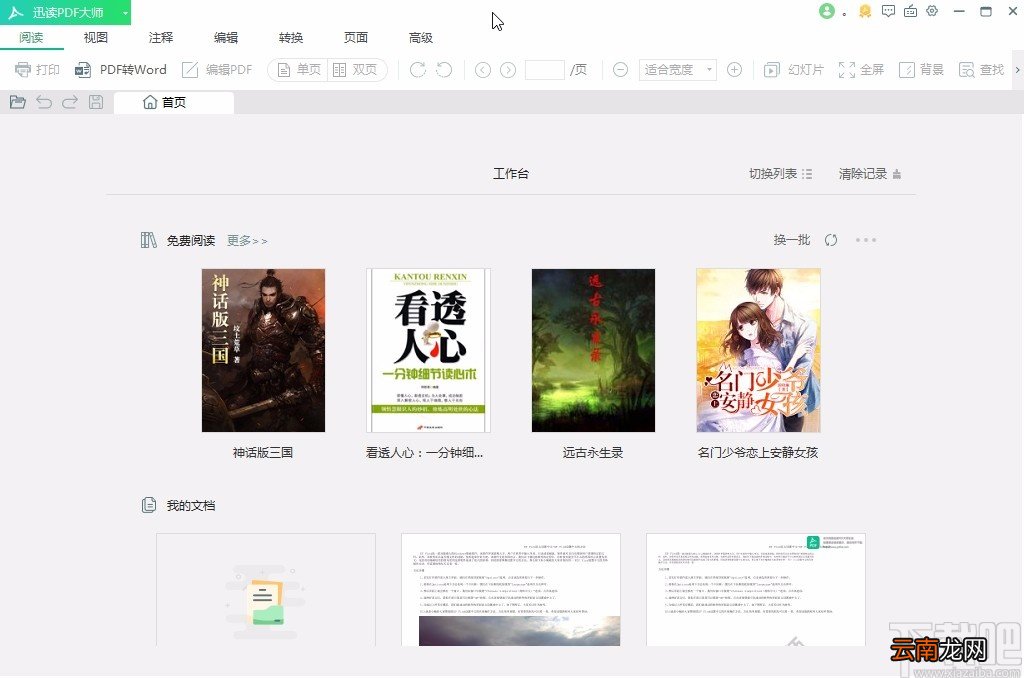Click the robot assistant icon
Viewport: 1024px width, 678px height.
[x=910, y=11]
